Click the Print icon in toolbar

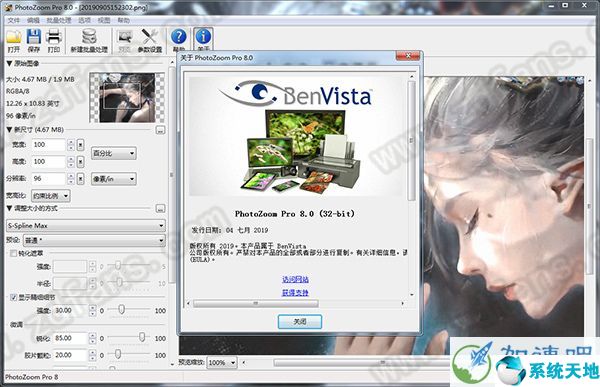pyautogui.click(x=54, y=37)
